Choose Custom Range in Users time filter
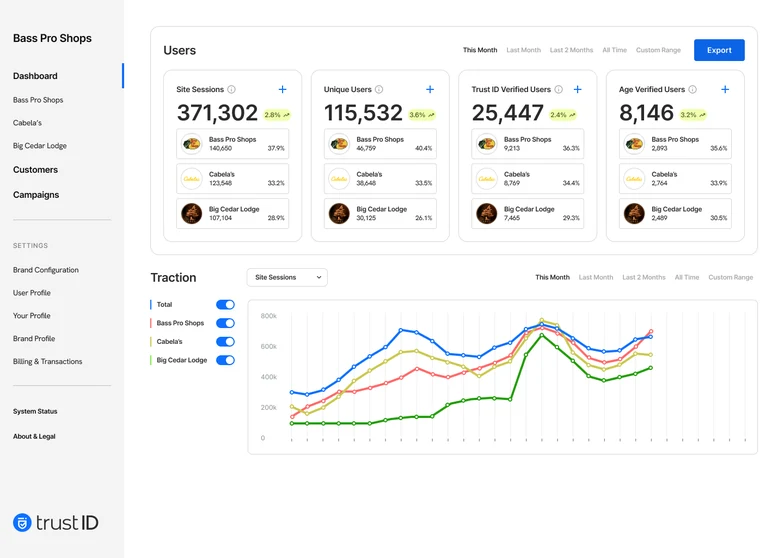Image resolution: width=784 pixels, height=558 pixels. 658,50
